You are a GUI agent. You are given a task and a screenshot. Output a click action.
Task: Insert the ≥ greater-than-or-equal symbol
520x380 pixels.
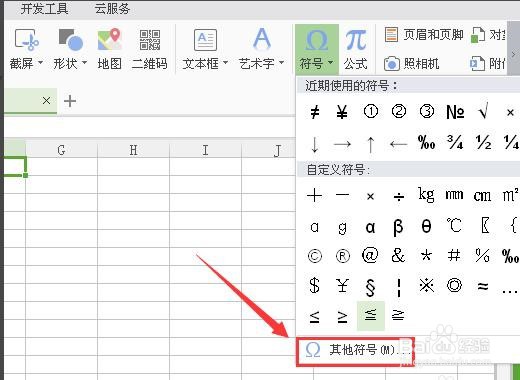pyautogui.click(x=342, y=316)
